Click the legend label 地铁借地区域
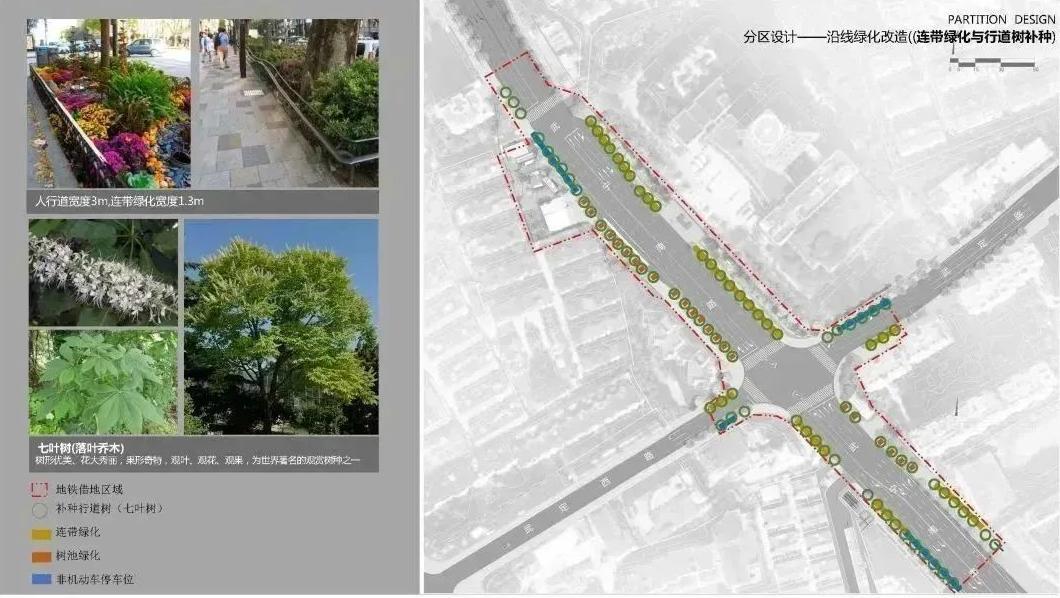 (89, 489)
